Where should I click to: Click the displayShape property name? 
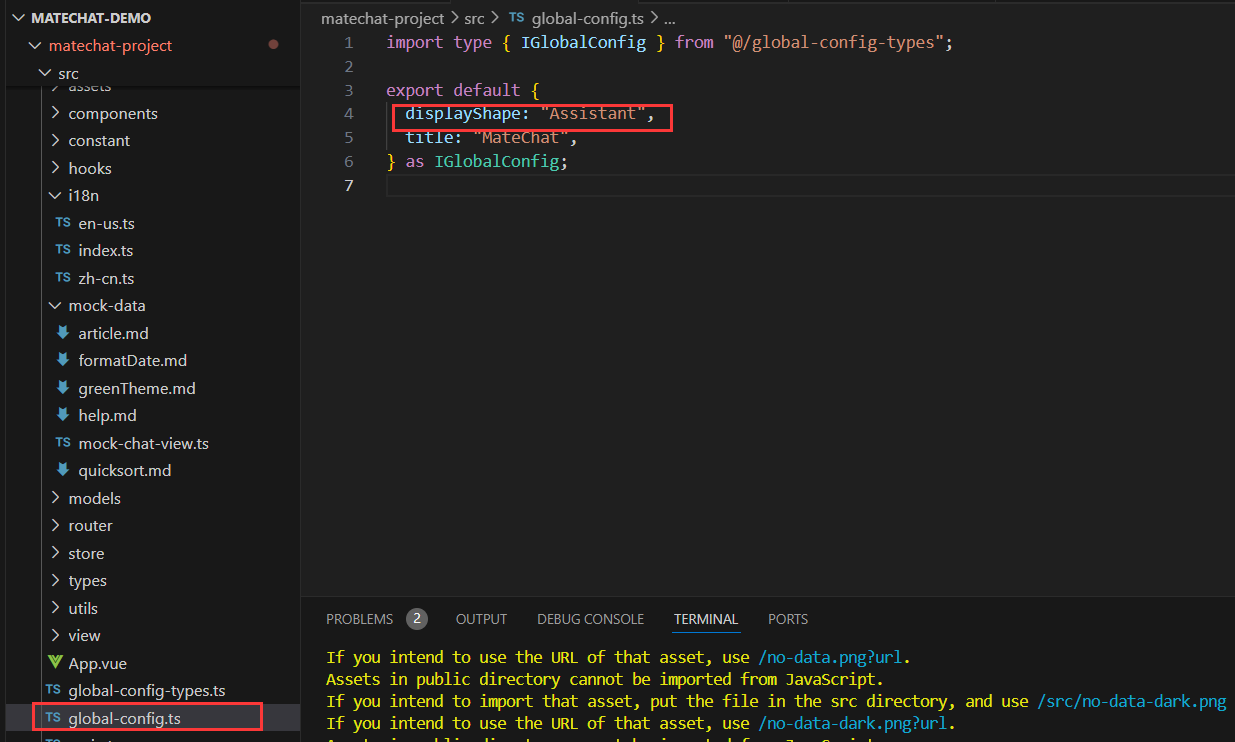click(463, 114)
